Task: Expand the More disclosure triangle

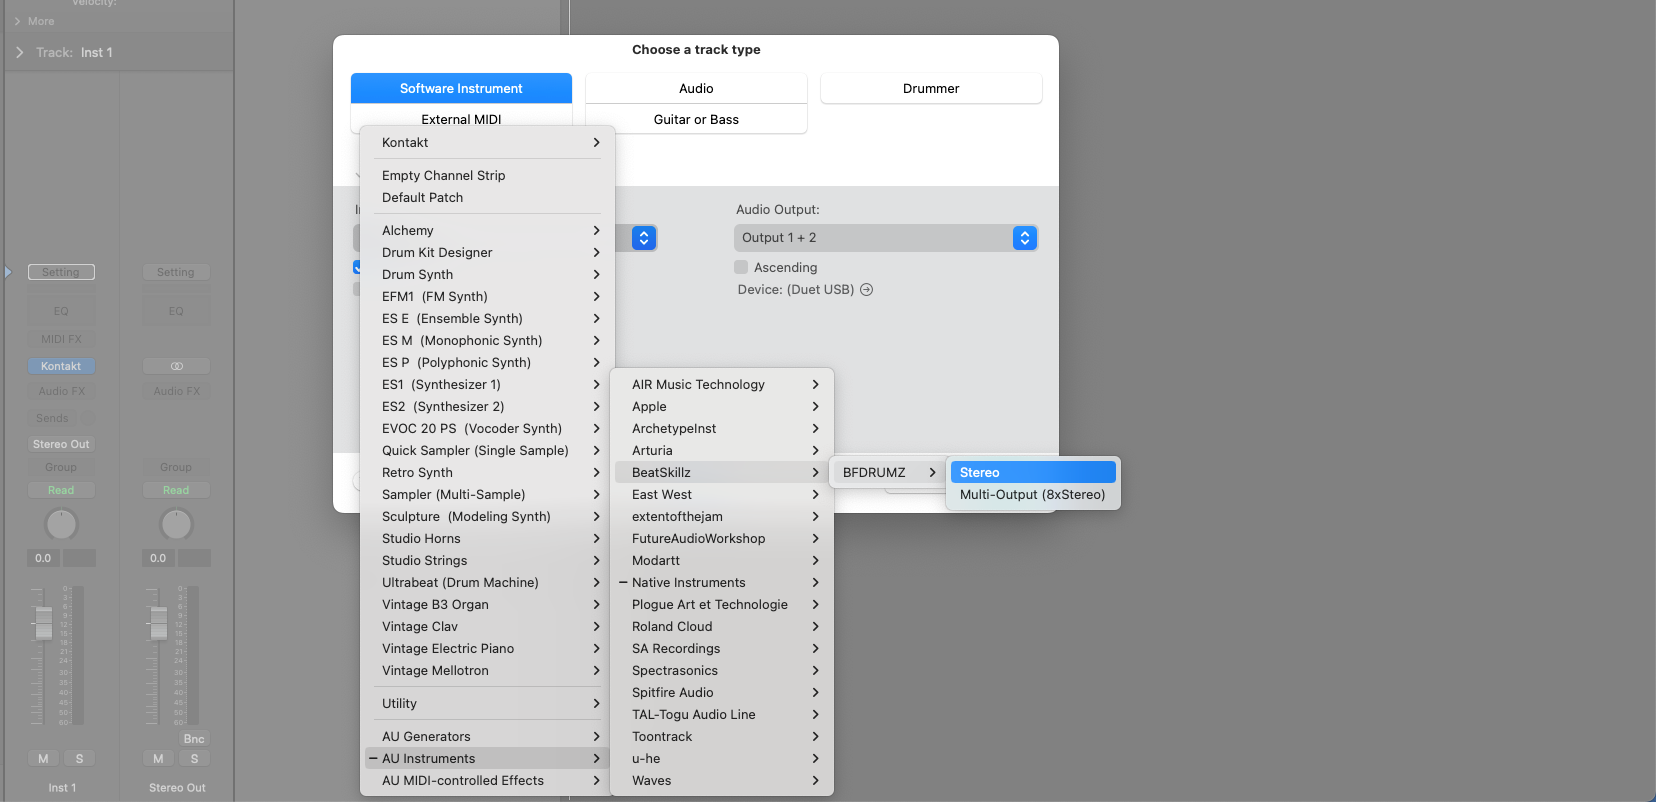Action: click(17, 21)
